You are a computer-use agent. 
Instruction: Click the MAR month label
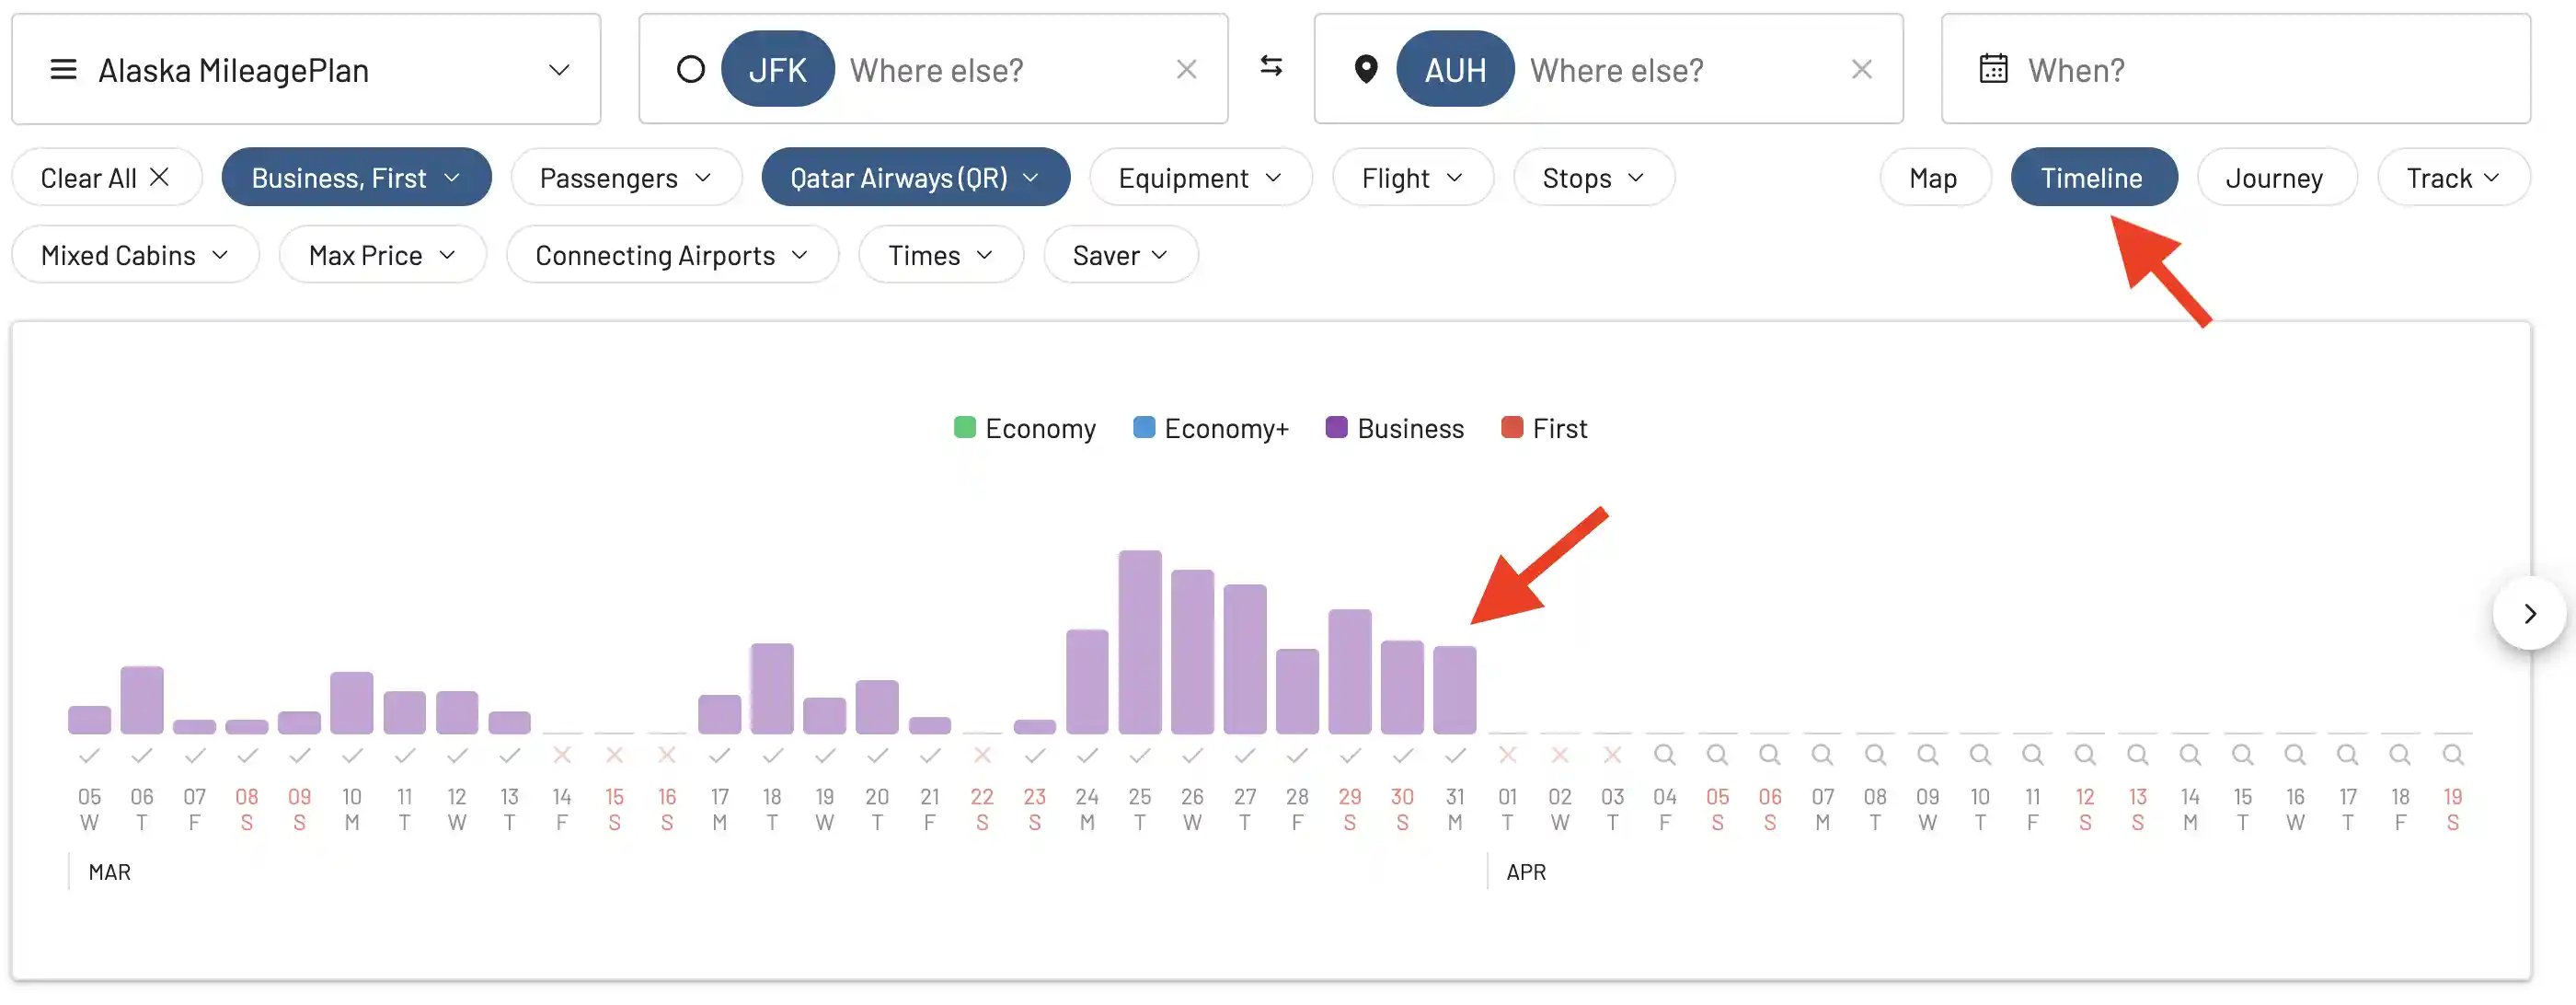[109, 873]
